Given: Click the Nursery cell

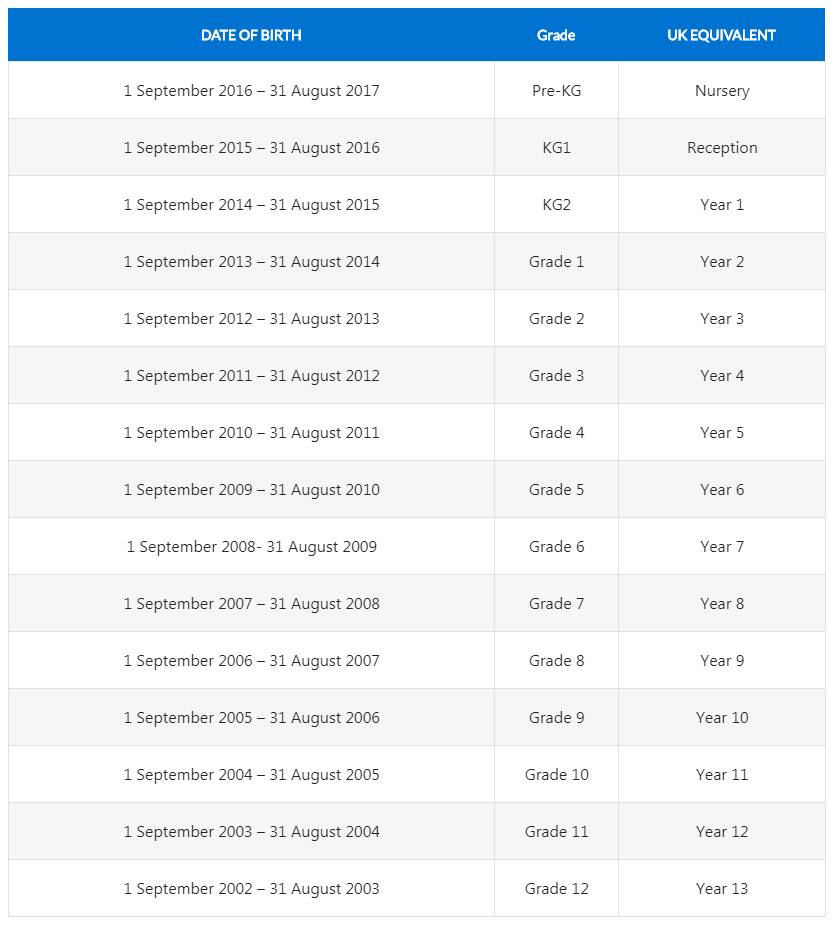Looking at the screenshot, I should tap(721, 91).
